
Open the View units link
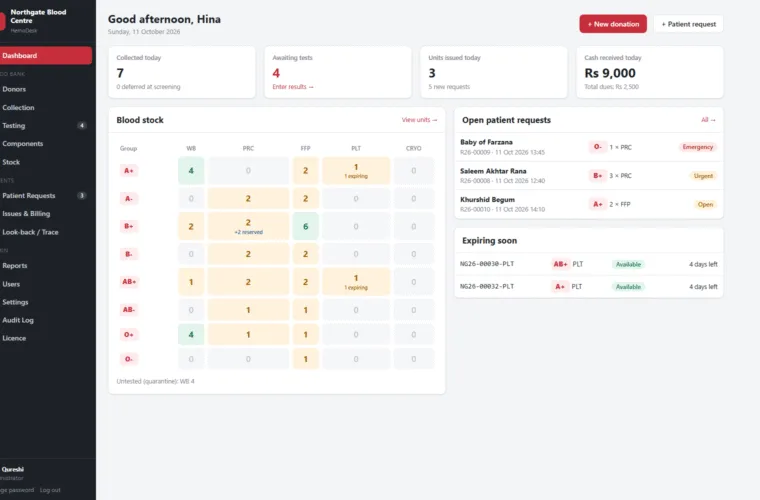coord(419,120)
